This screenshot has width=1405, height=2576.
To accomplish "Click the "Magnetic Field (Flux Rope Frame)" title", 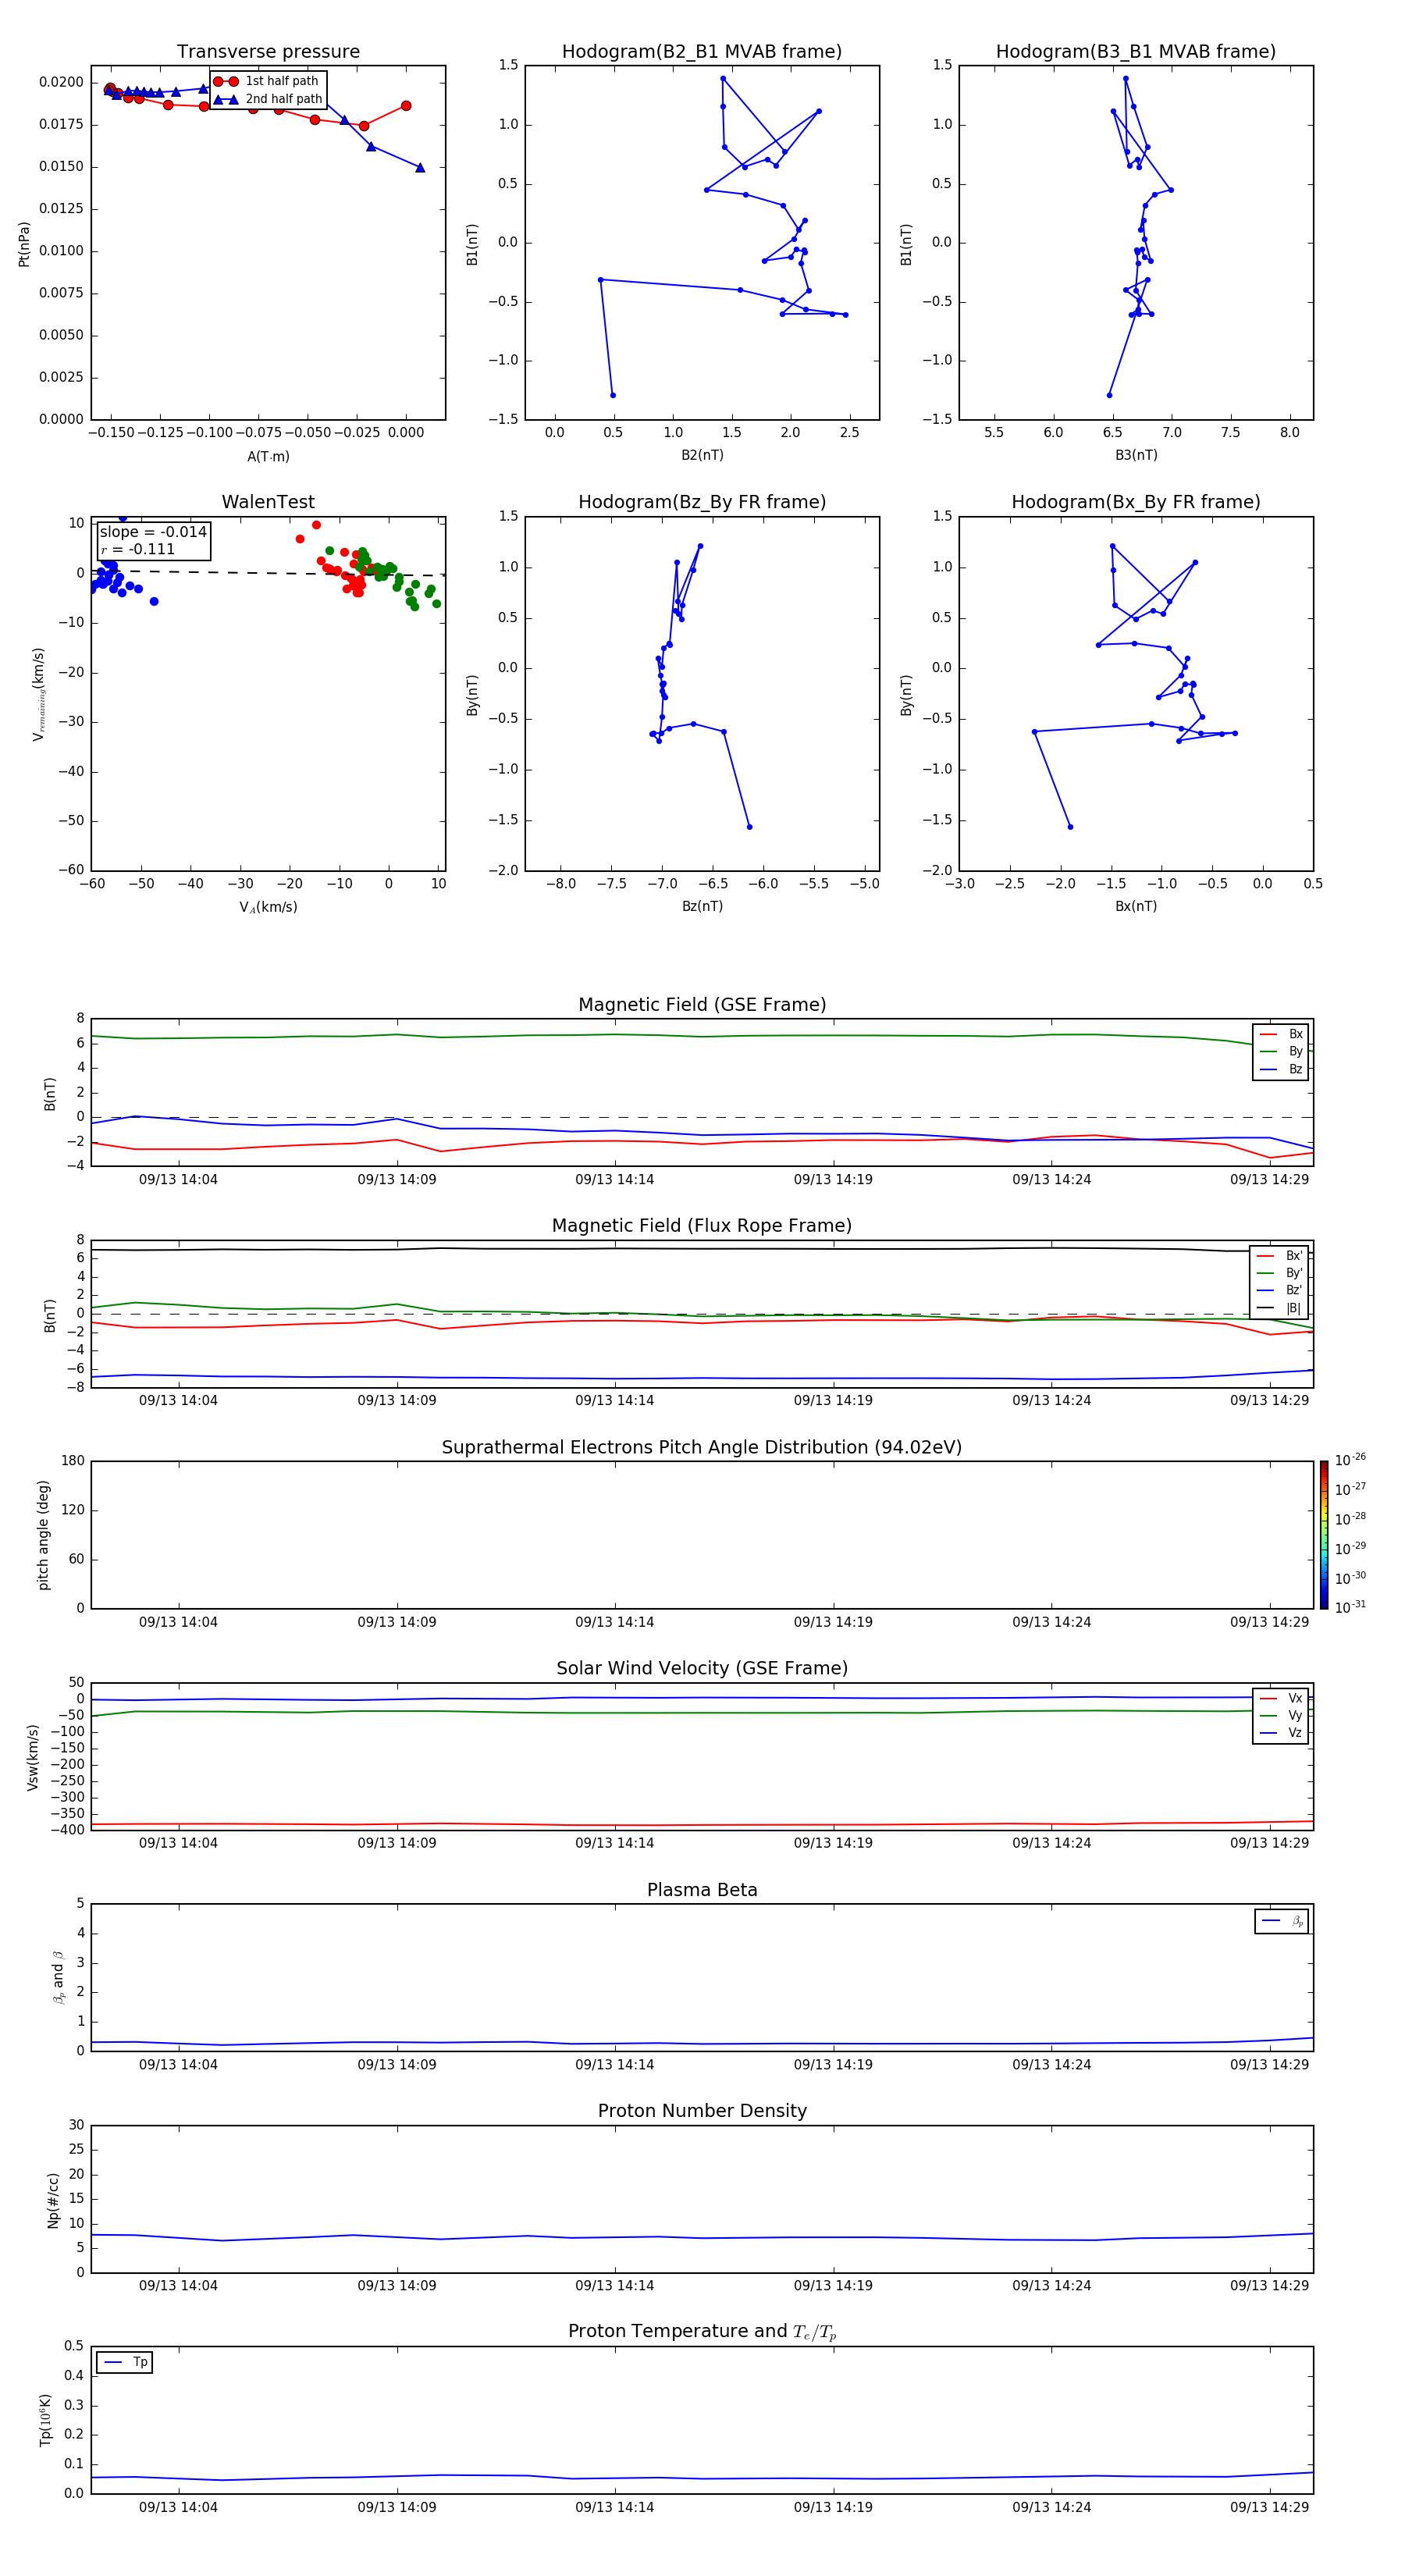I will [702, 1226].
